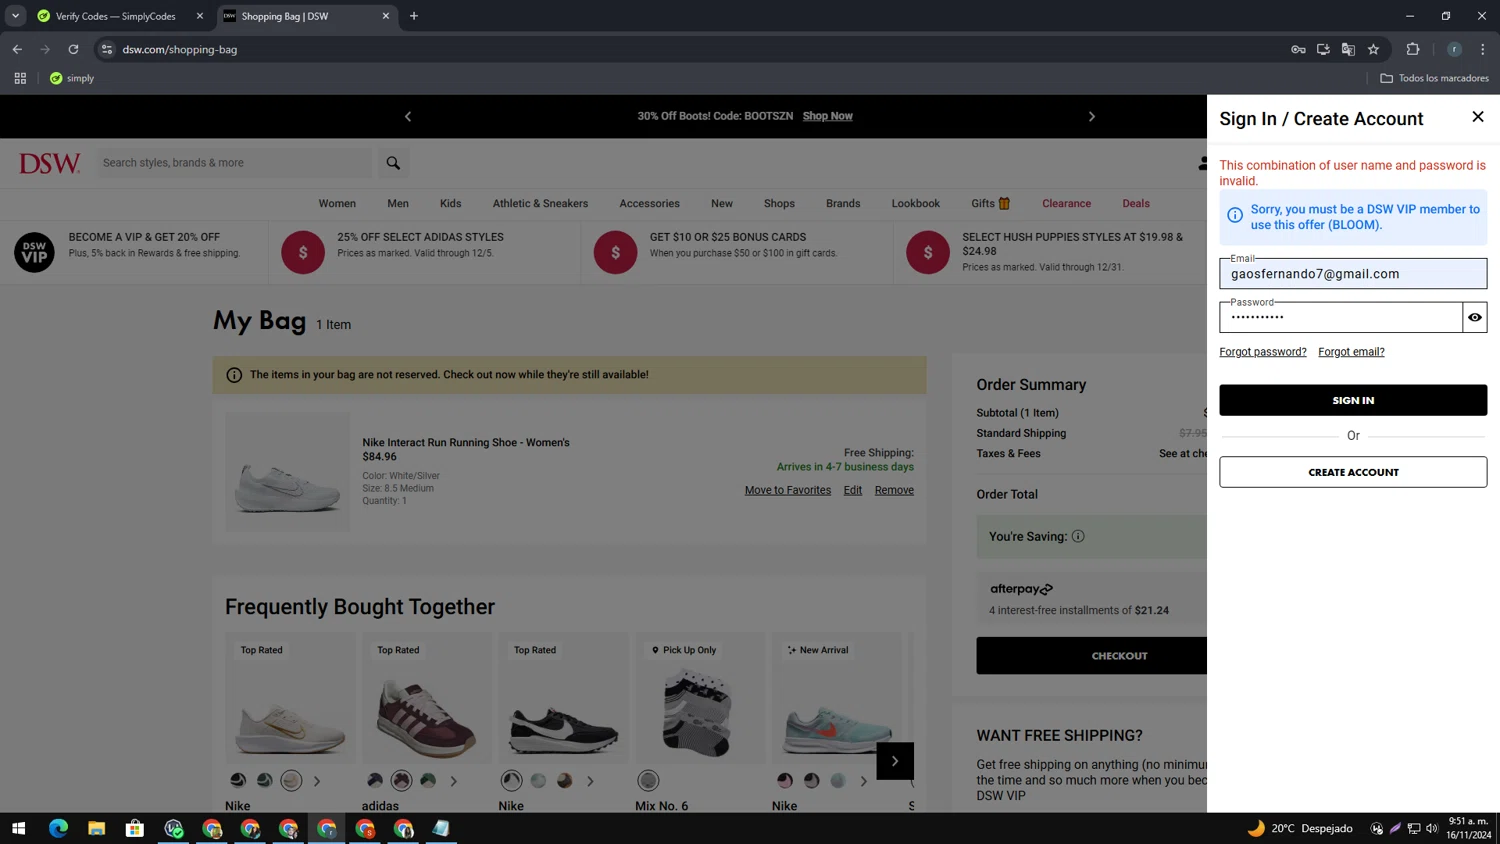The image size is (1500, 844).
Task: Click the search magnifier icon
Action: pos(393,163)
